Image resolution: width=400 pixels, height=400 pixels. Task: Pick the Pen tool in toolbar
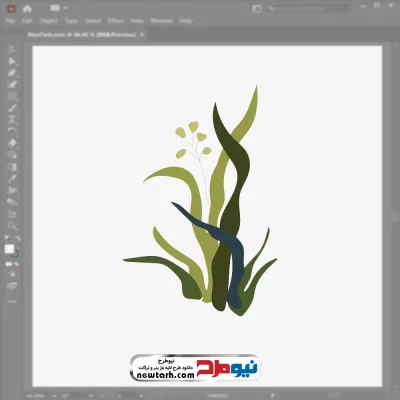pos(12,73)
